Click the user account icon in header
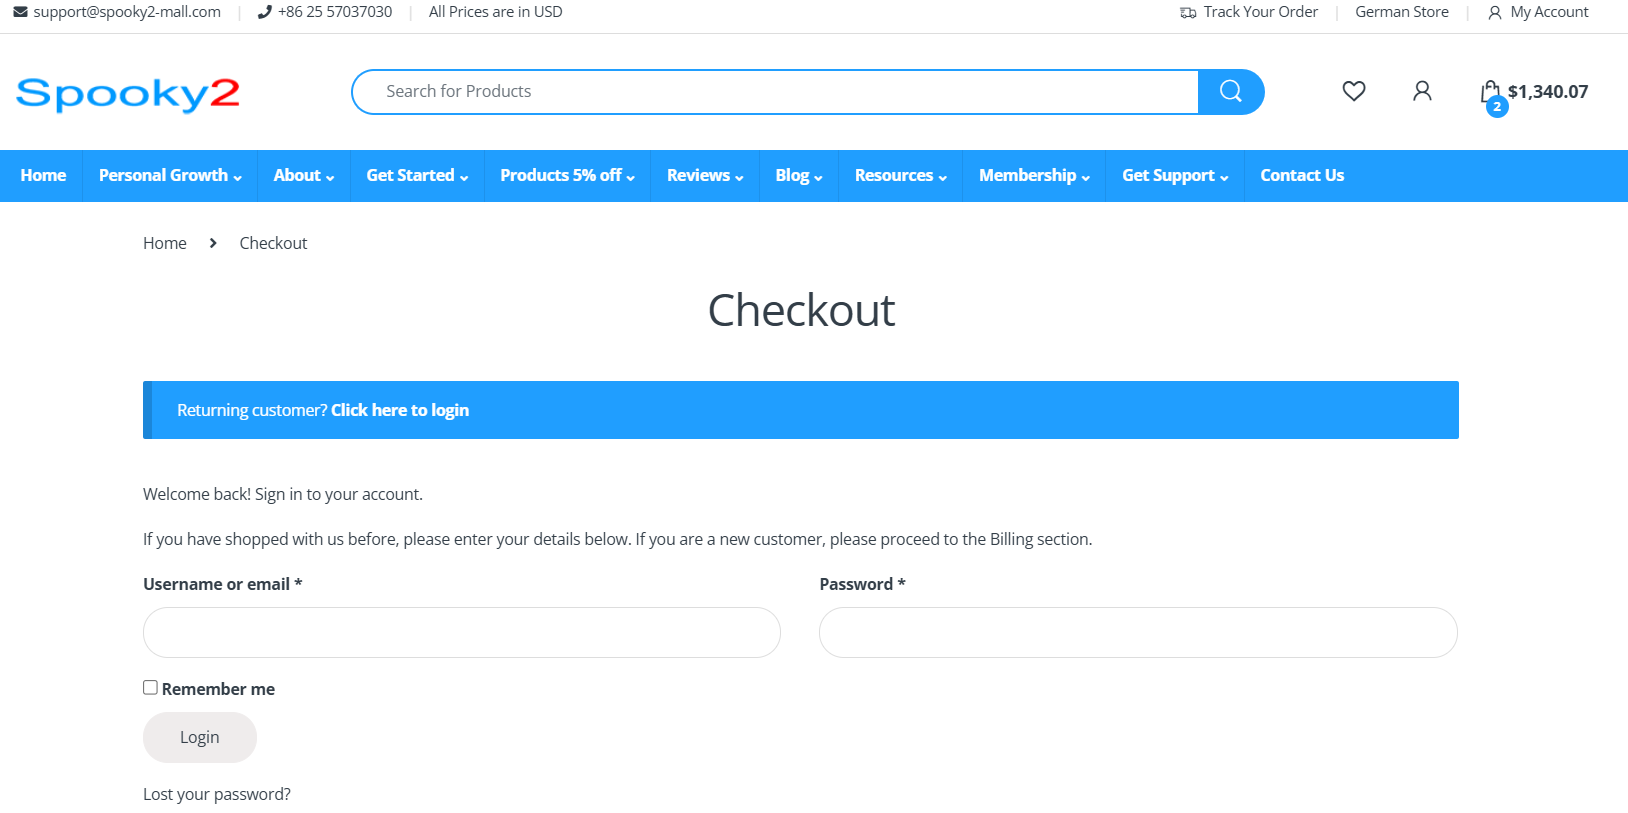This screenshot has height=813, width=1628. point(1421,92)
